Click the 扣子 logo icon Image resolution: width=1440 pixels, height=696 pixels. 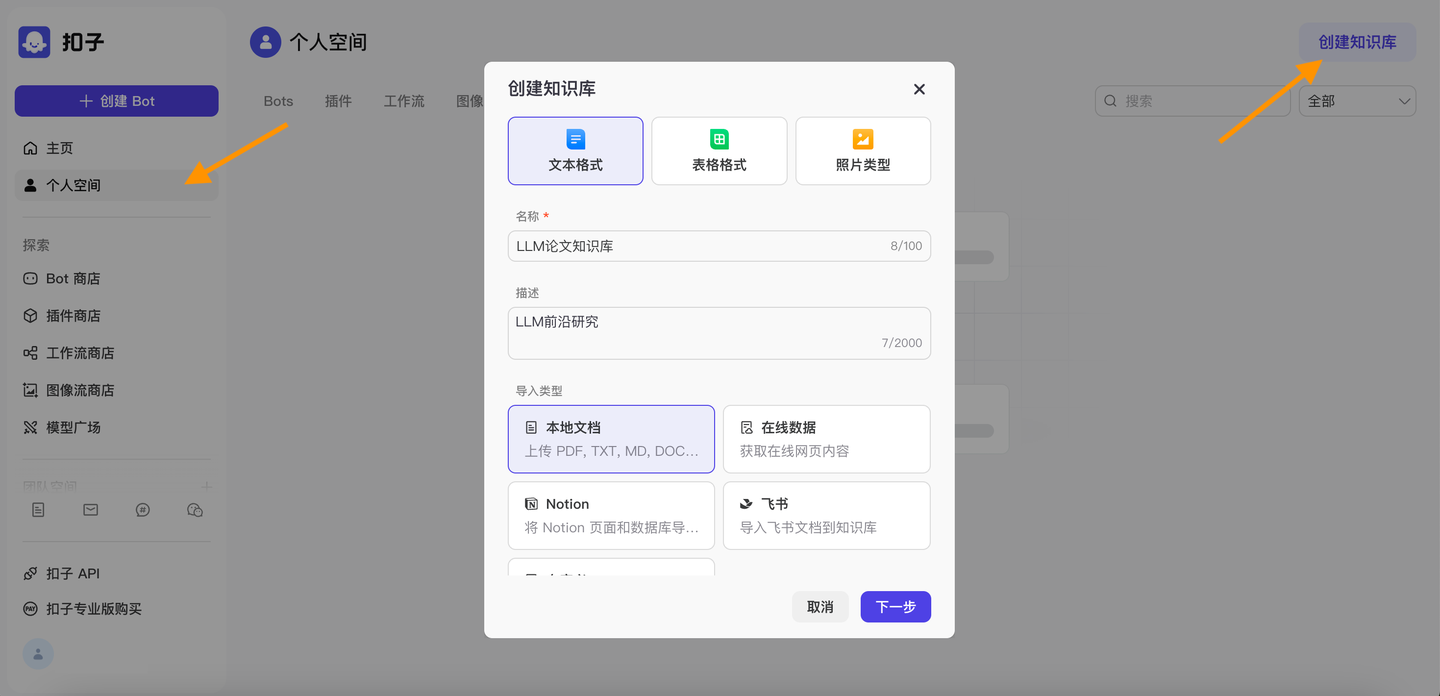click(x=33, y=41)
